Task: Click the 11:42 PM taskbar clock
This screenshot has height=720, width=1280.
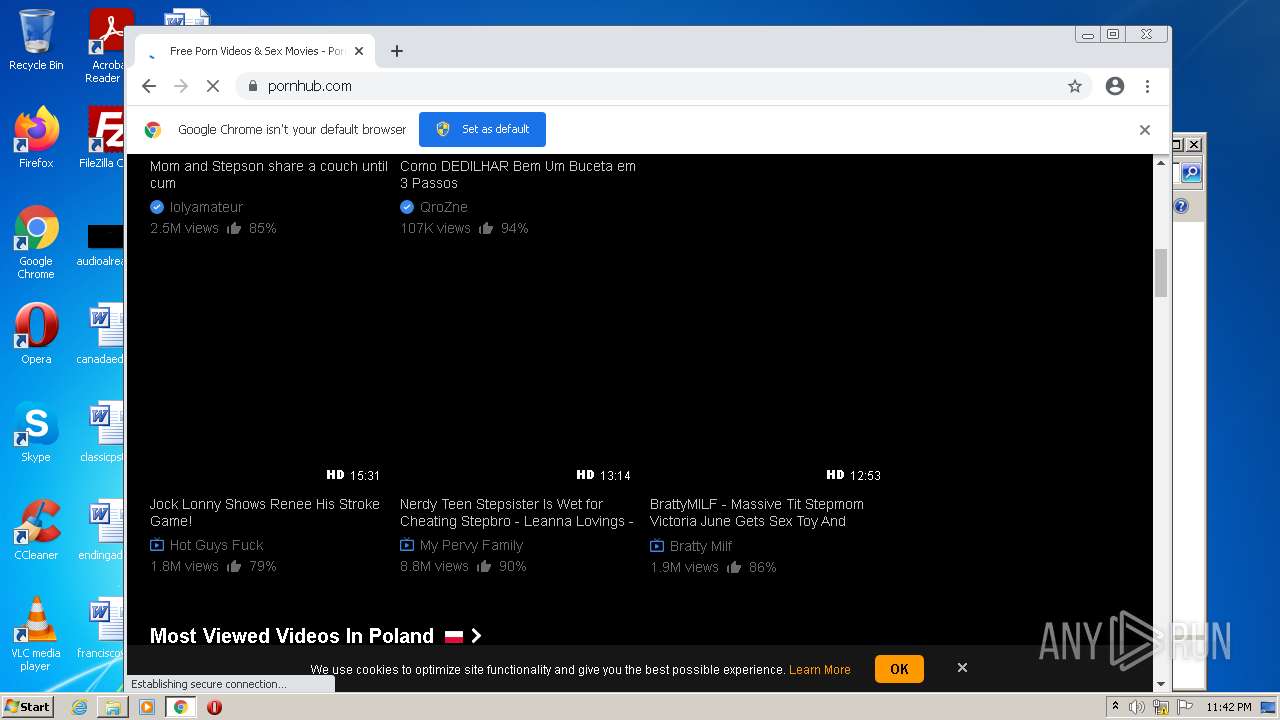Action: [x=1228, y=707]
